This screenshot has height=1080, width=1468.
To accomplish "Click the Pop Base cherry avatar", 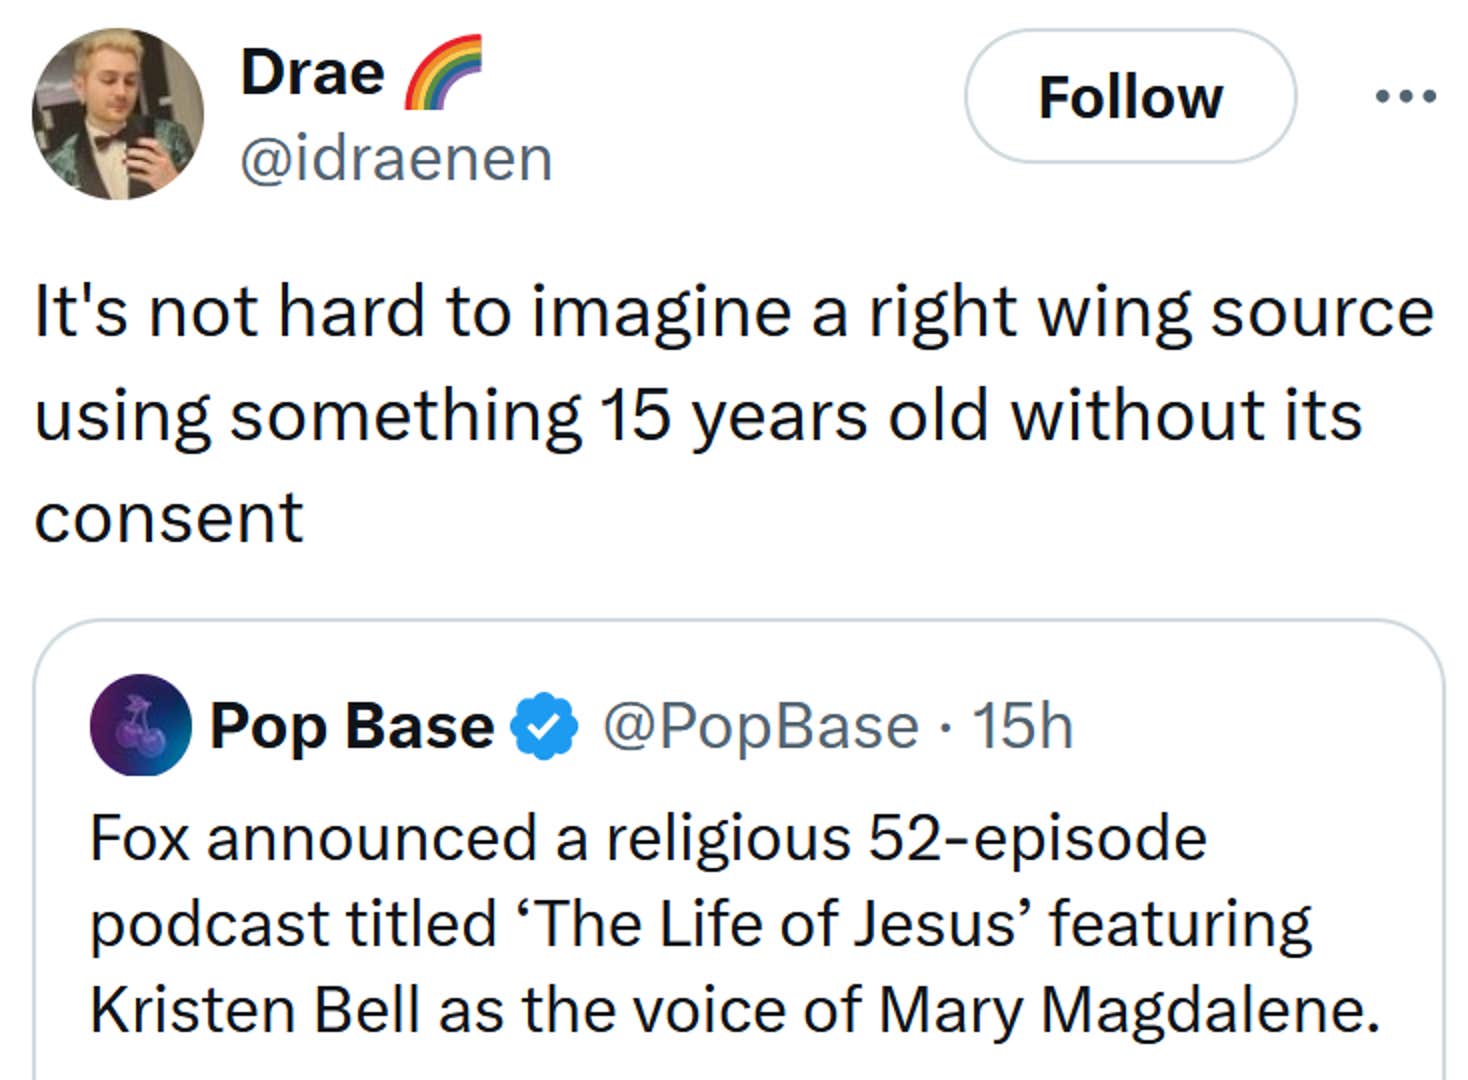I will point(141,725).
